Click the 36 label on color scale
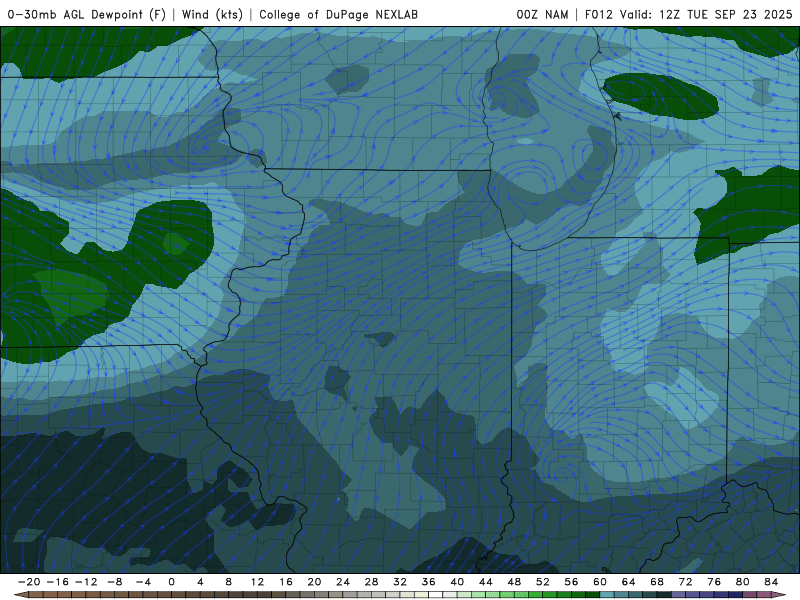This screenshot has height=600, width=800. (429, 582)
